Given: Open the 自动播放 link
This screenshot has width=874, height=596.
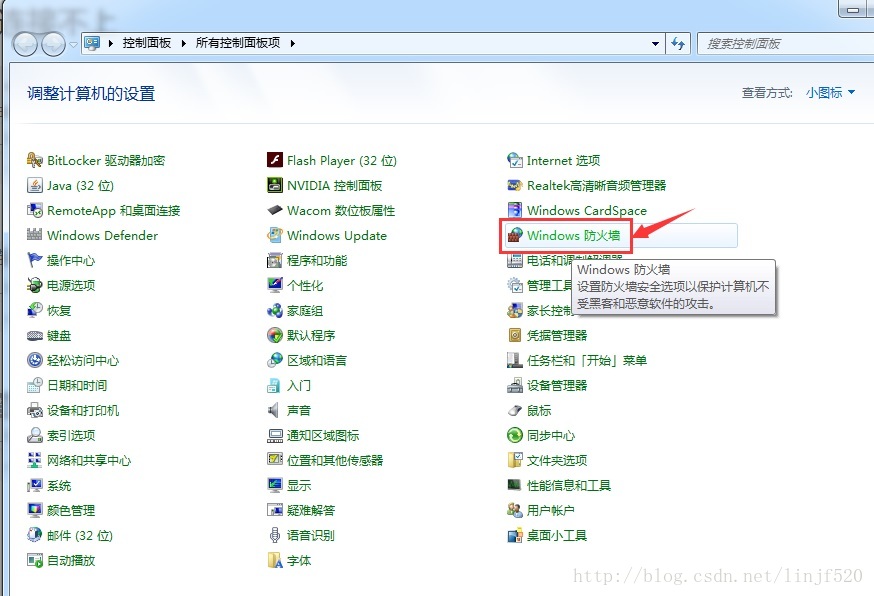Looking at the screenshot, I should (71, 560).
